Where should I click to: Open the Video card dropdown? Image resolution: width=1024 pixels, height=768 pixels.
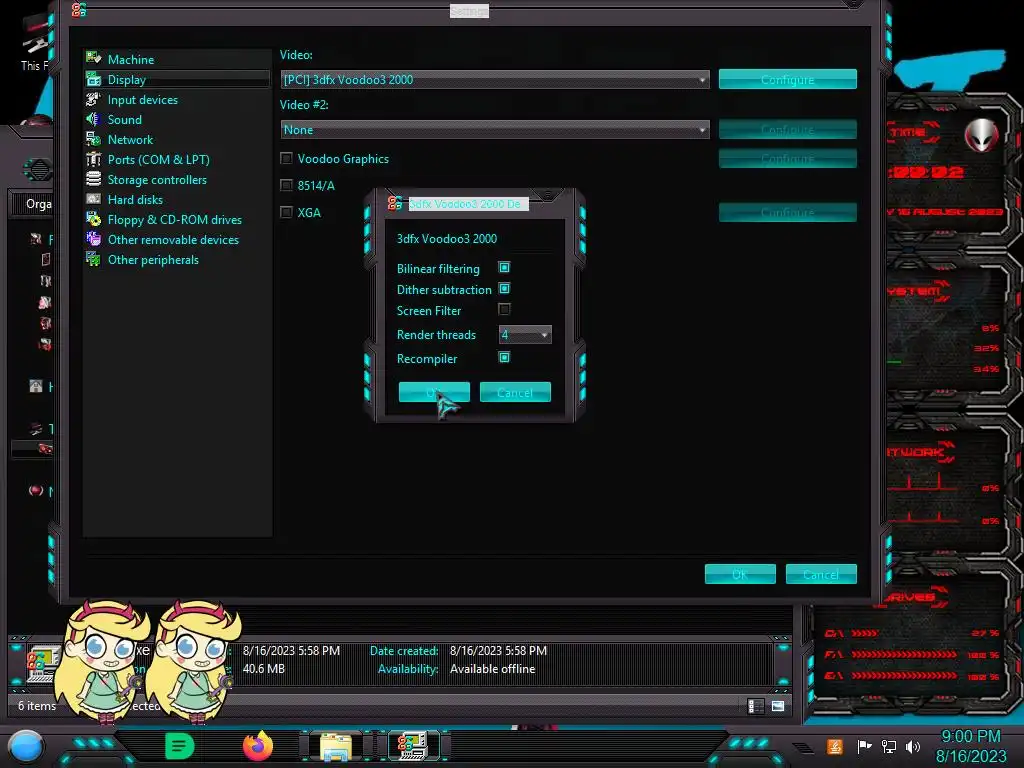[495, 80]
